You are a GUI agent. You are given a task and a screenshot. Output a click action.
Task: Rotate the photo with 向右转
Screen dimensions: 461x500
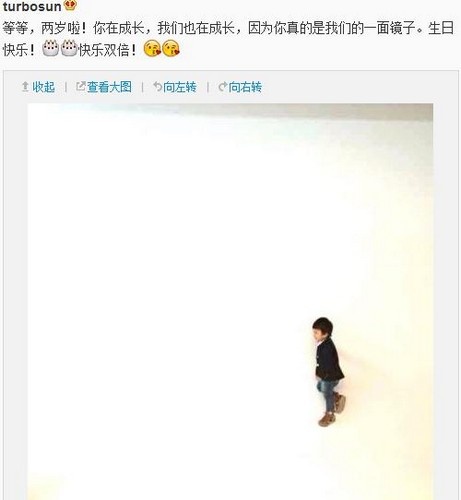(x=245, y=87)
